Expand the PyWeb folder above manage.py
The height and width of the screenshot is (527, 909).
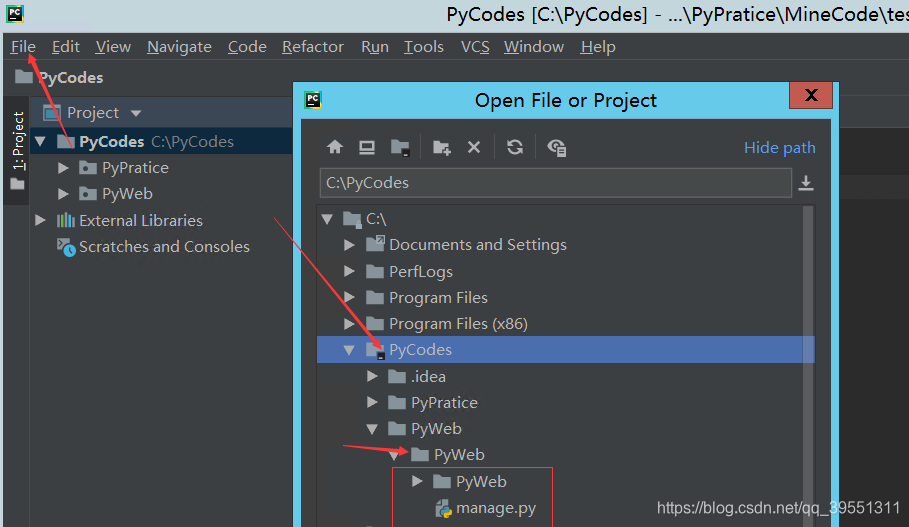[417, 481]
